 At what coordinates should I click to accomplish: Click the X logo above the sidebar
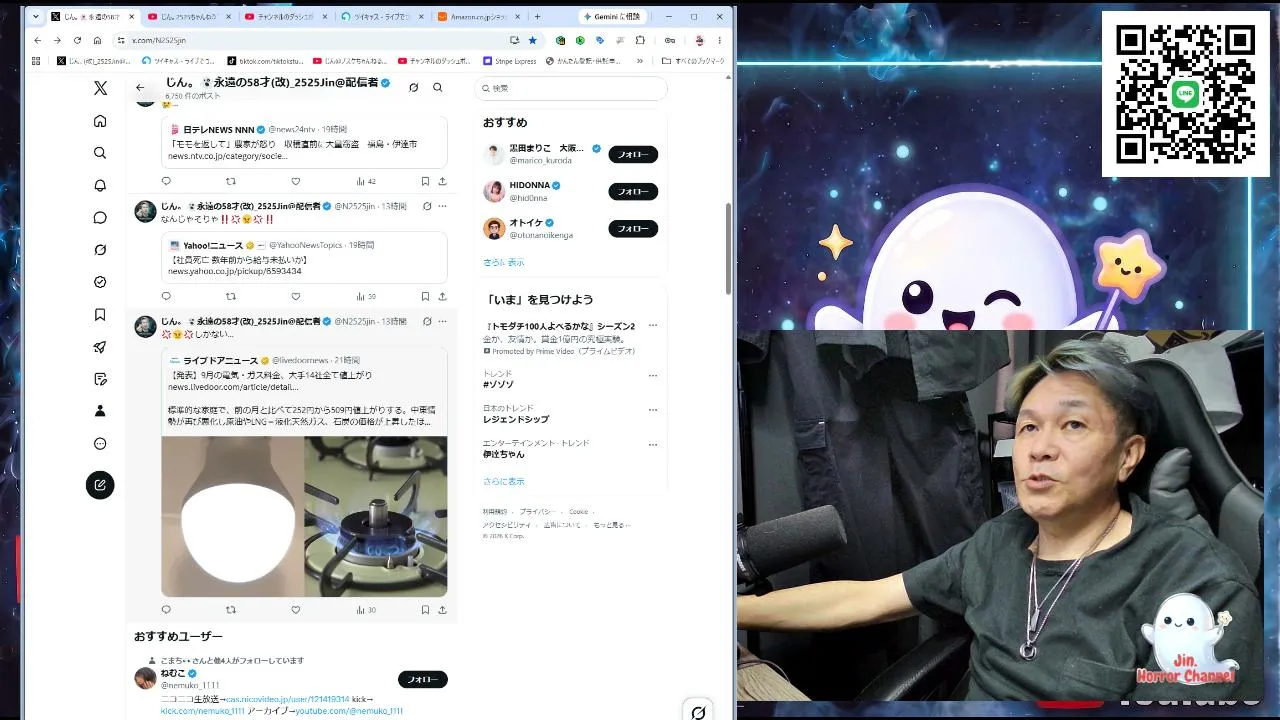pyautogui.click(x=100, y=88)
